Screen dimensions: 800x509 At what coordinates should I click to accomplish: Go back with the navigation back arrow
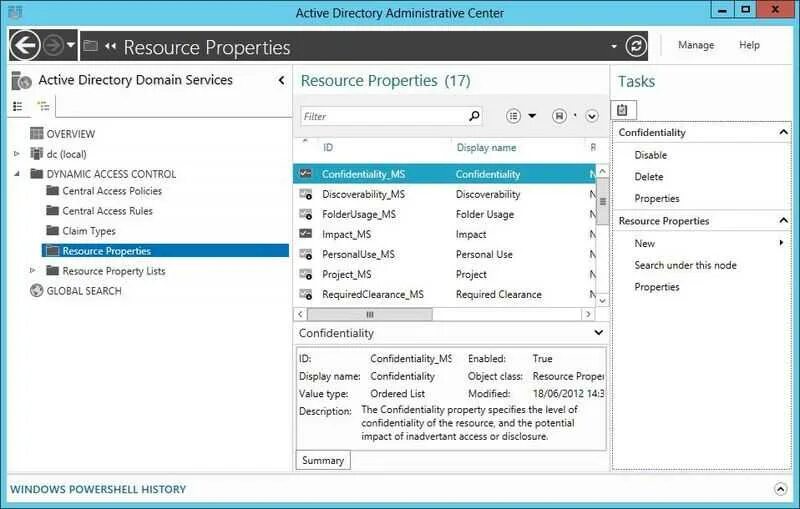pos(24,46)
